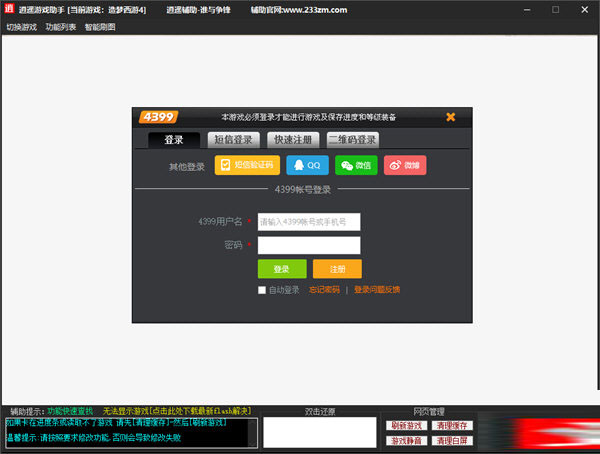Open the 切换游戏 menu
Viewport: 600px width, 454px height.
click(x=21, y=27)
